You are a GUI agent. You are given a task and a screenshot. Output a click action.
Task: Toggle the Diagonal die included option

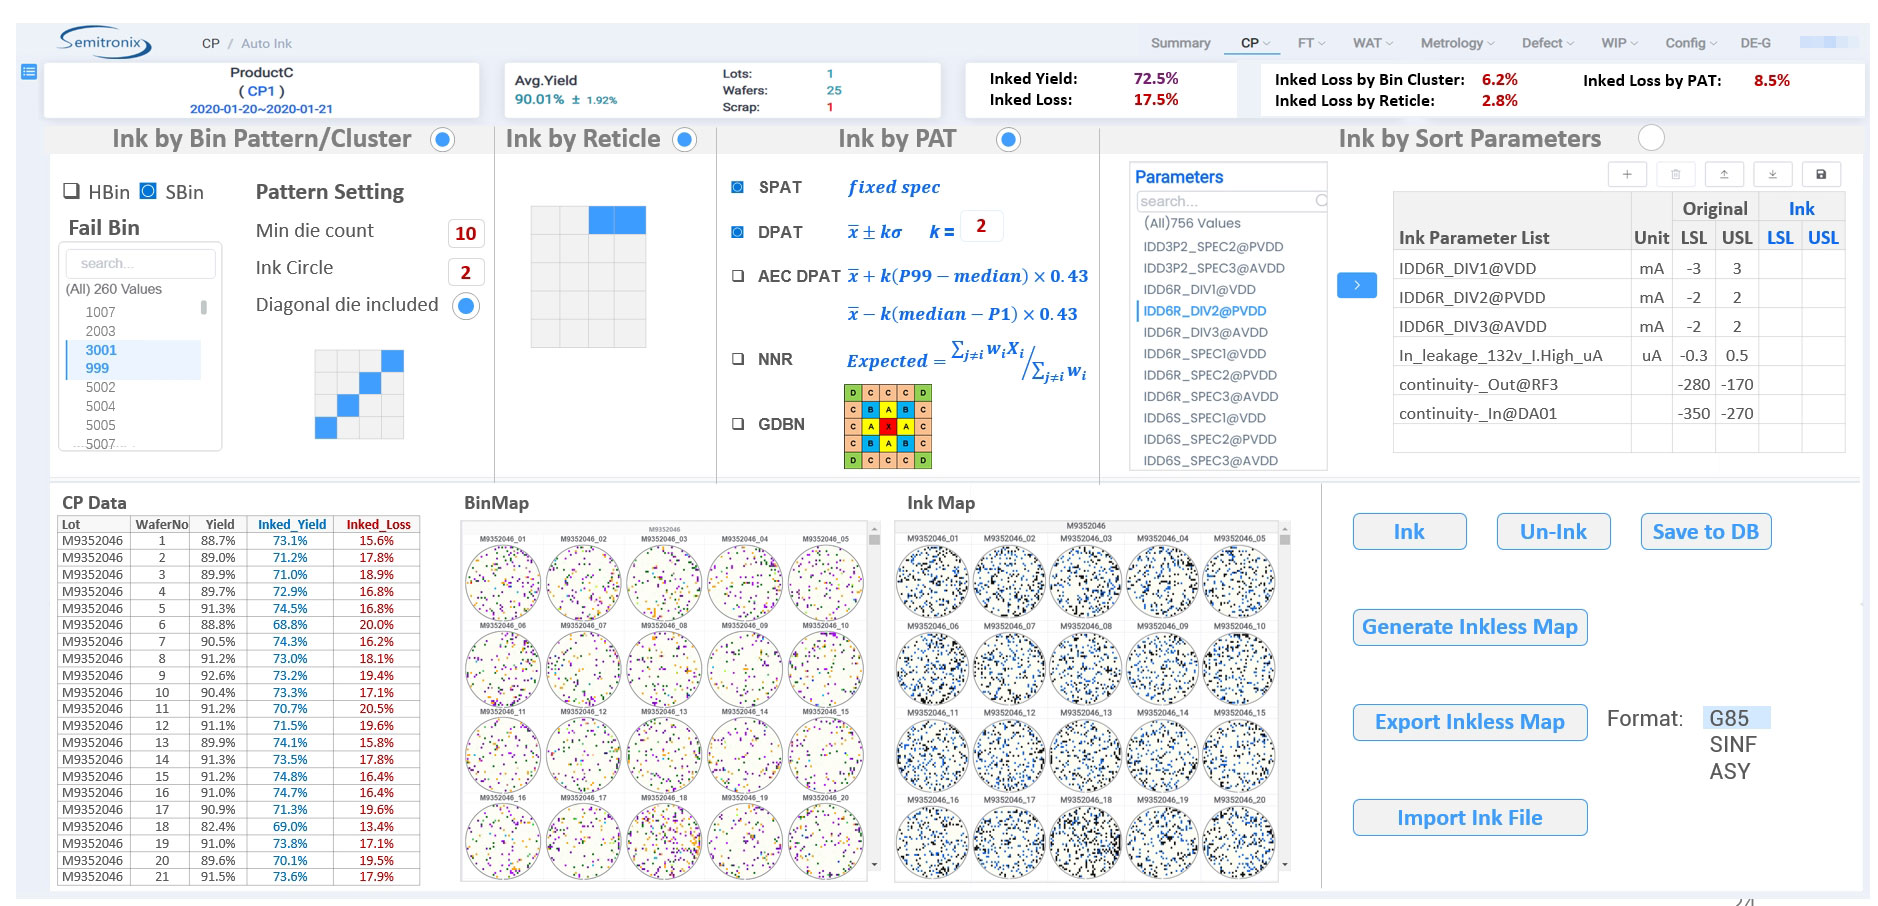(466, 306)
